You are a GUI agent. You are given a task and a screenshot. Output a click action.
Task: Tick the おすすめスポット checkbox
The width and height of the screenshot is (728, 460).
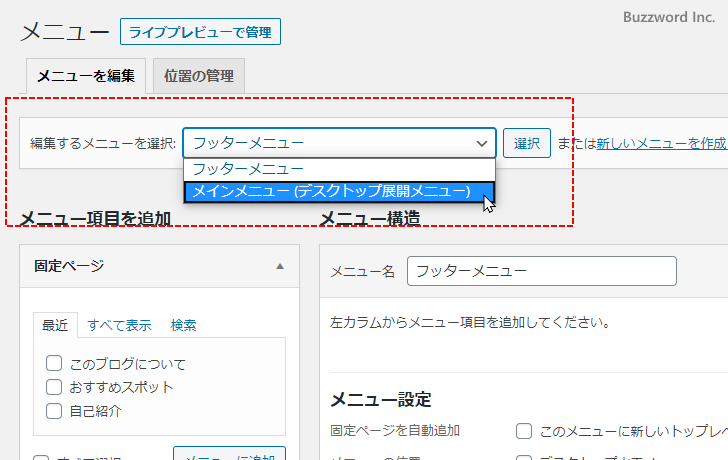pos(54,387)
